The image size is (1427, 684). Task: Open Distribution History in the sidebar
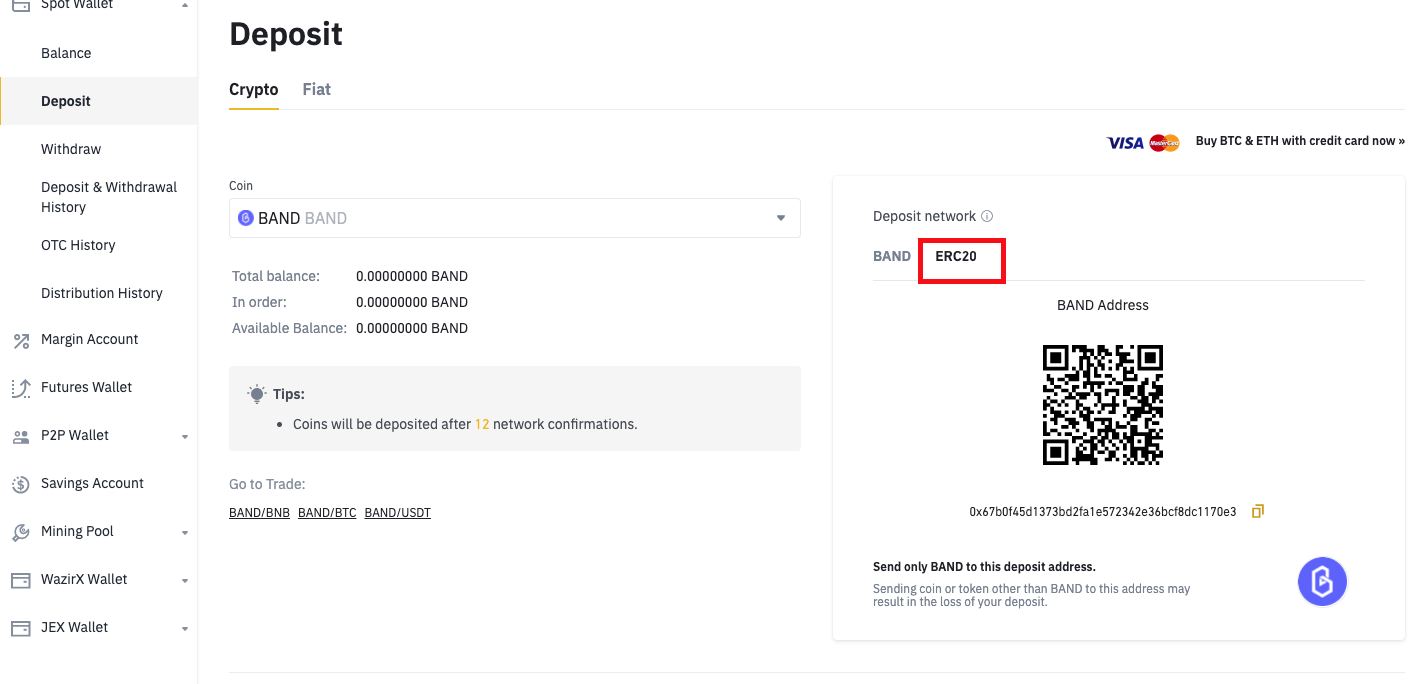point(102,293)
